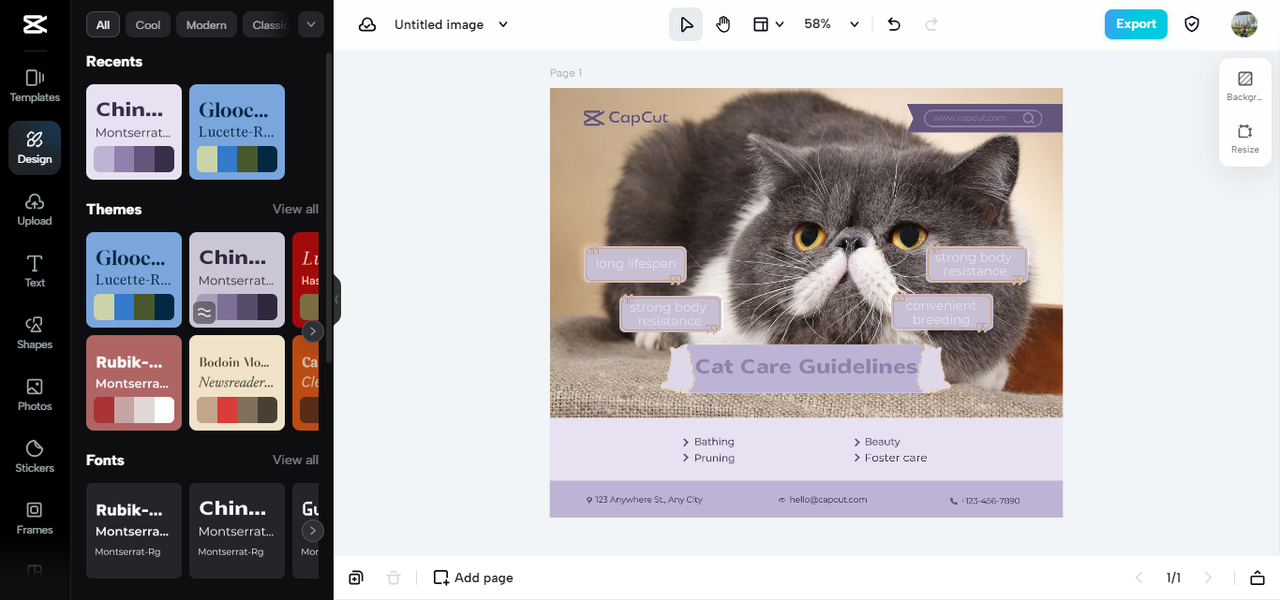Open the user profile avatar
This screenshot has width=1280, height=600.
tap(1244, 24)
